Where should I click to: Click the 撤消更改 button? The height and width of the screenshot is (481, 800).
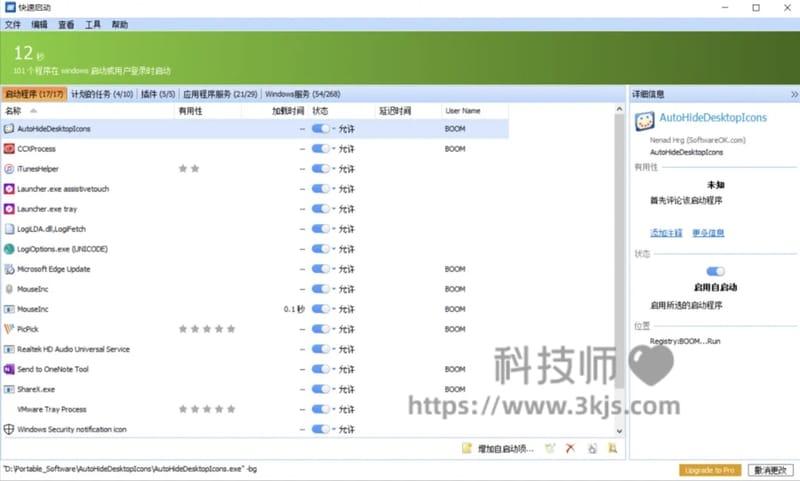[770, 470]
